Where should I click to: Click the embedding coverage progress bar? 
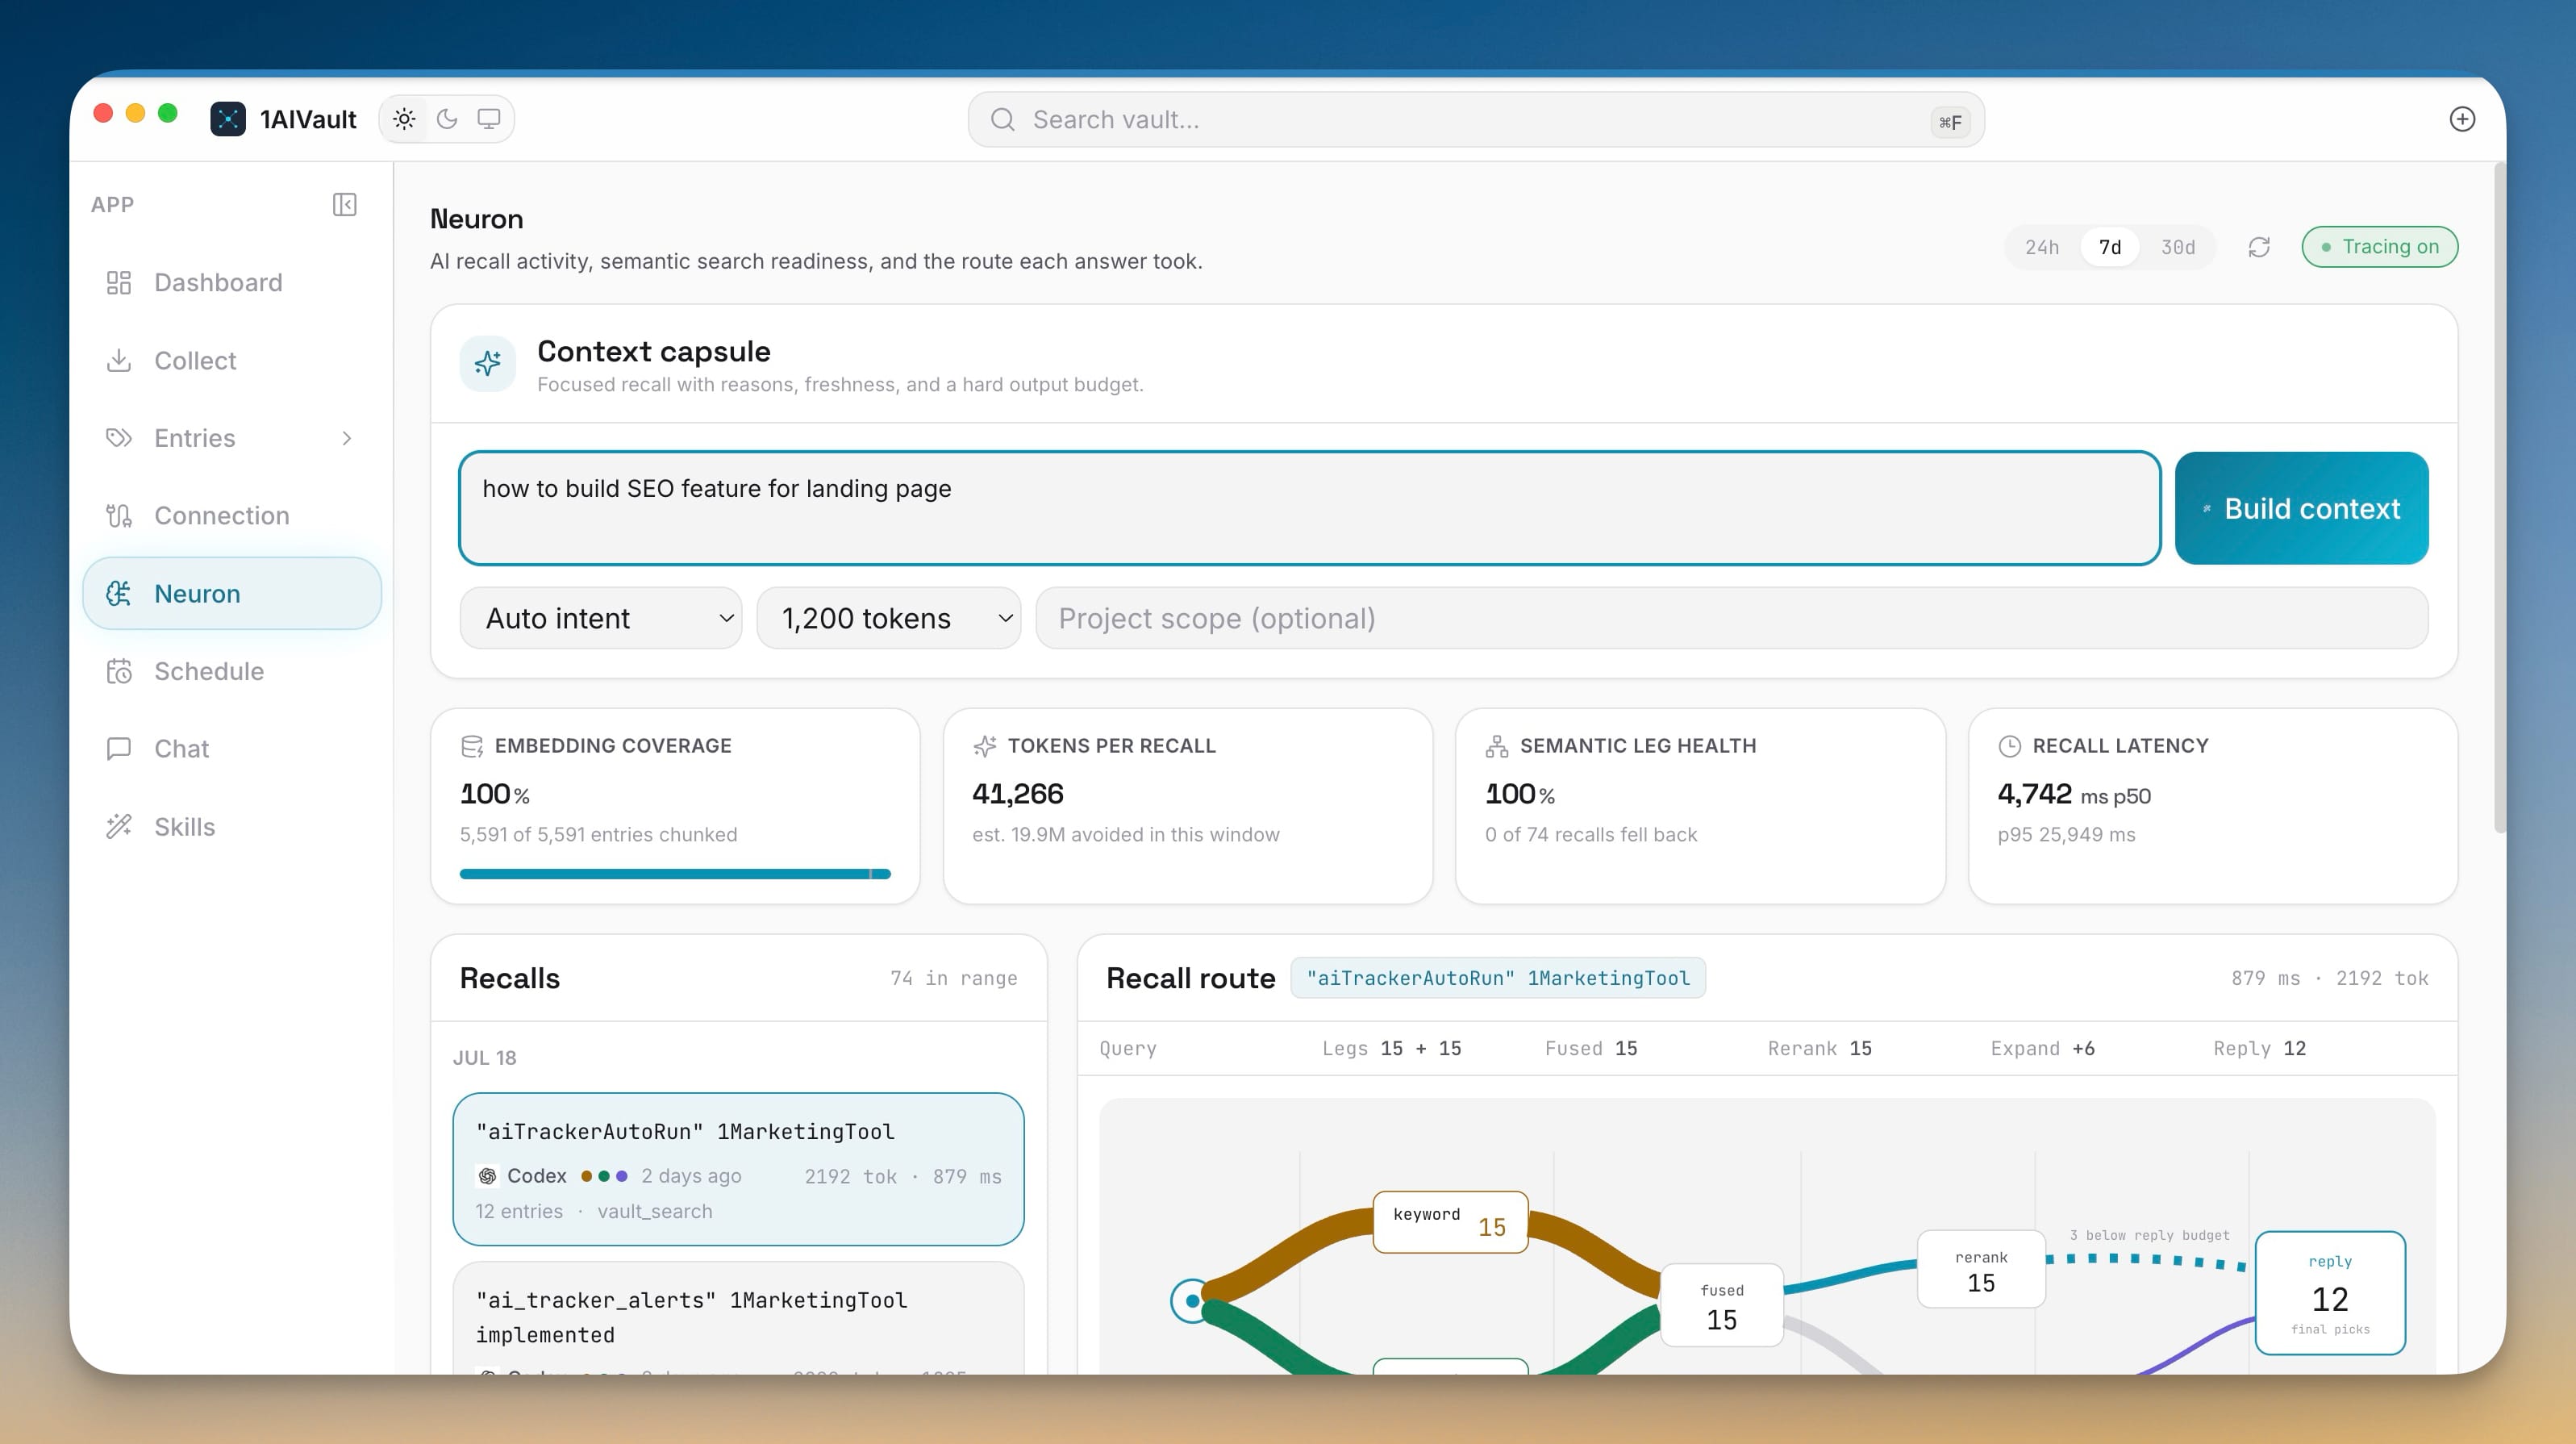(675, 874)
